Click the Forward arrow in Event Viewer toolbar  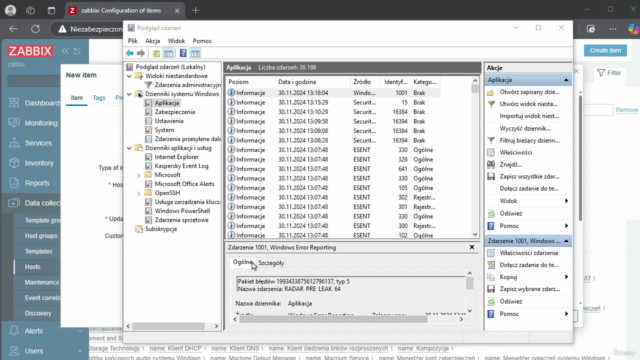point(141,53)
